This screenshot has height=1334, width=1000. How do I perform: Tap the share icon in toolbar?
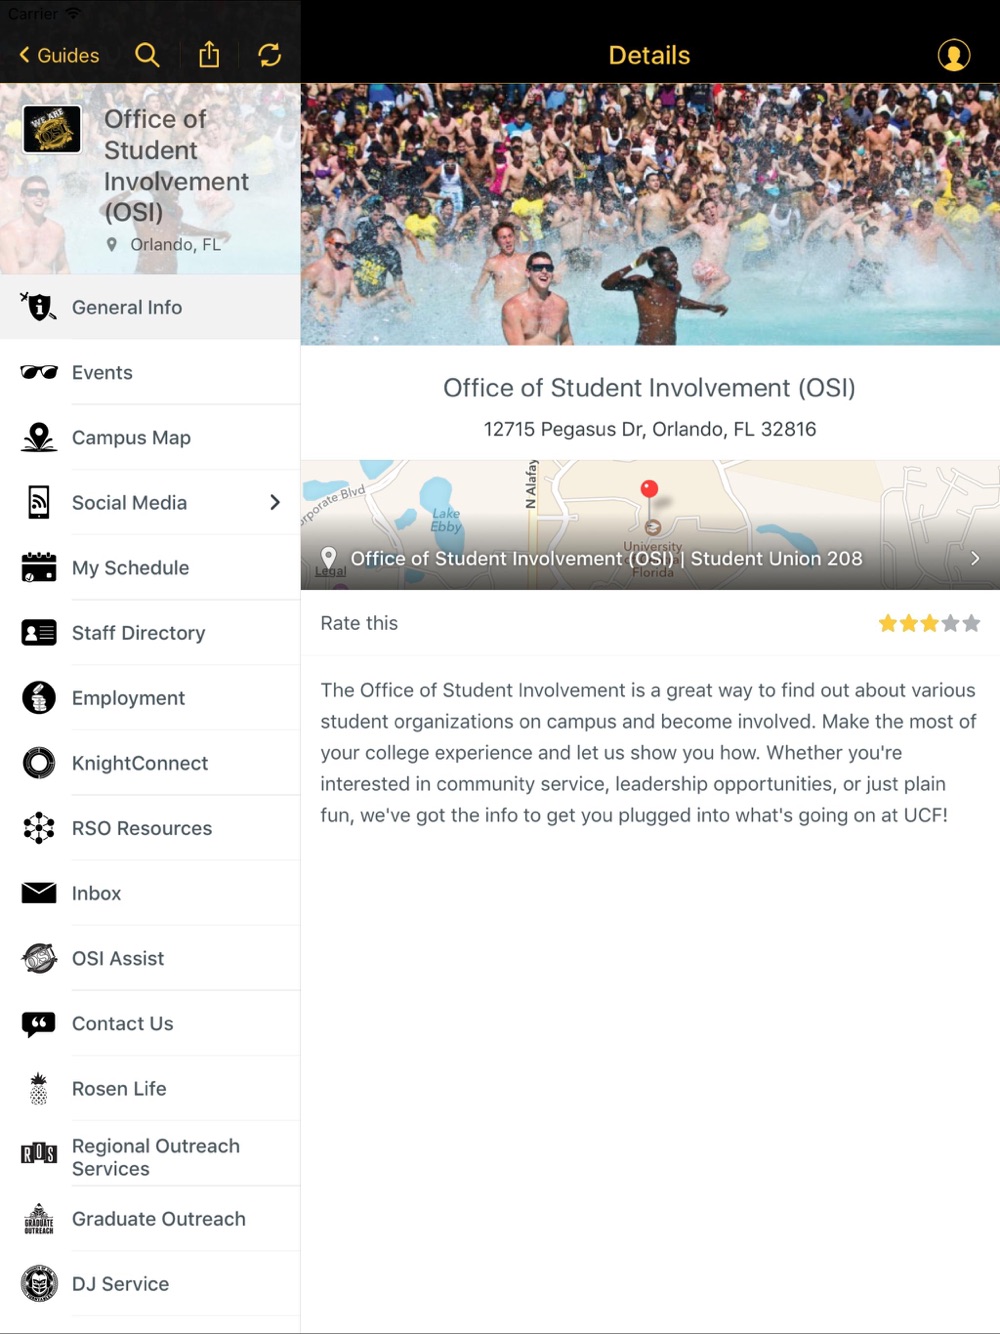click(x=209, y=54)
